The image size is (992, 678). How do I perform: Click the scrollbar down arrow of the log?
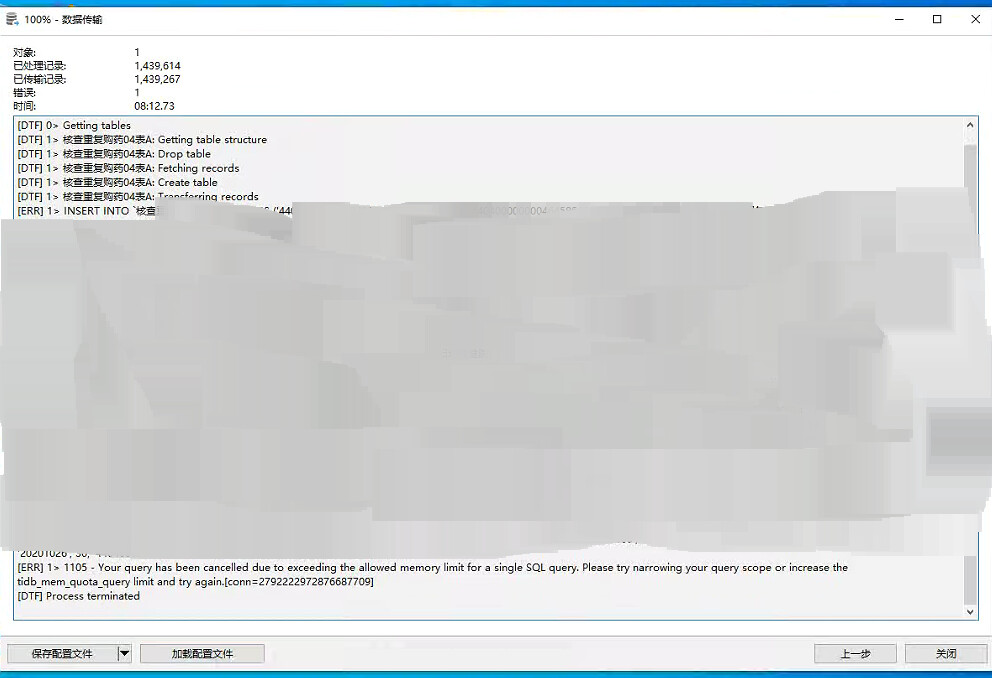(x=969, y=611)
